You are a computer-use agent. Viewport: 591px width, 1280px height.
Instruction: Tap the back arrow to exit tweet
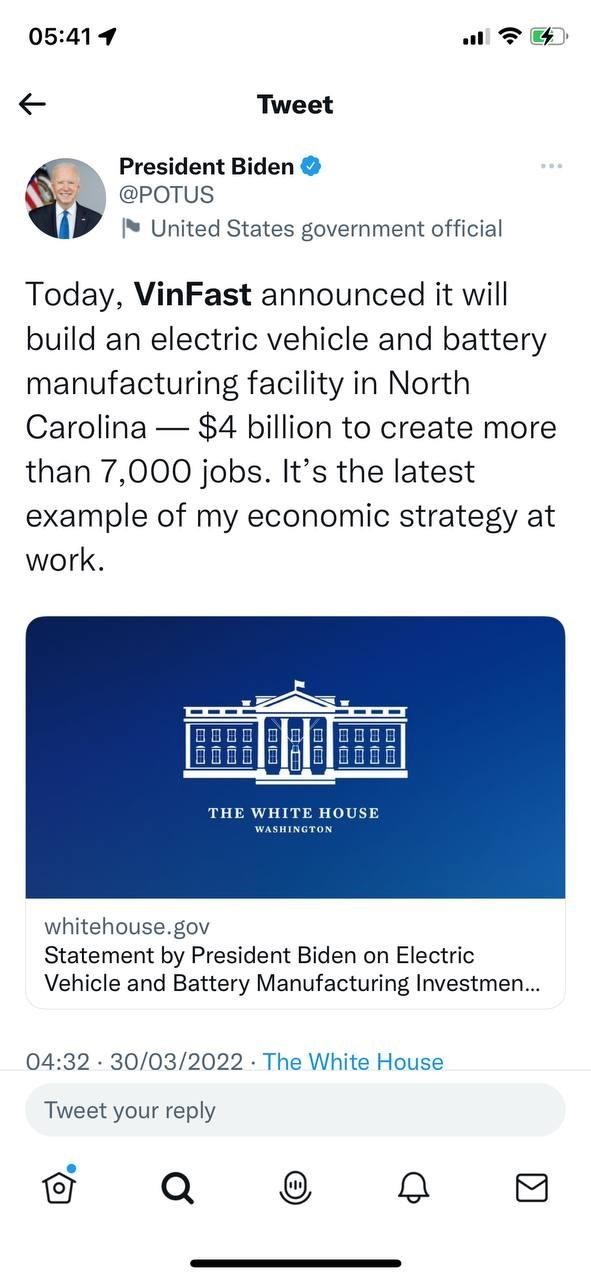[33, 103]
